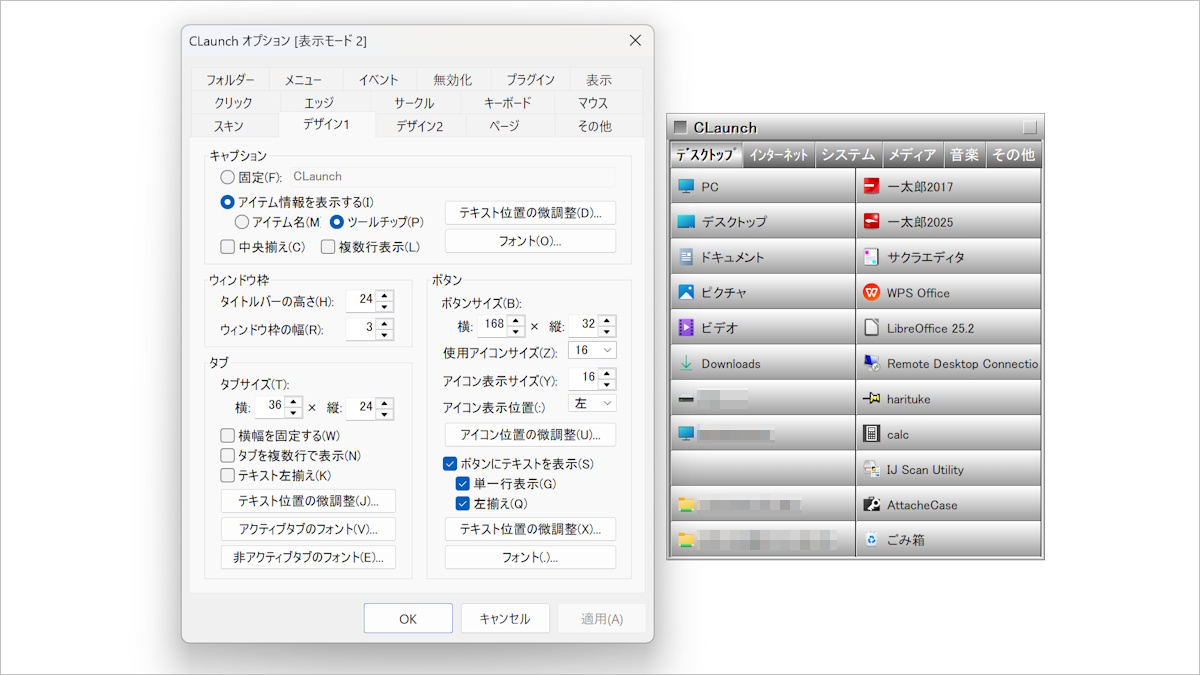This screenshot has width=1200, height=675.
Task: Click the OK button
Action: tap(408, 619)
